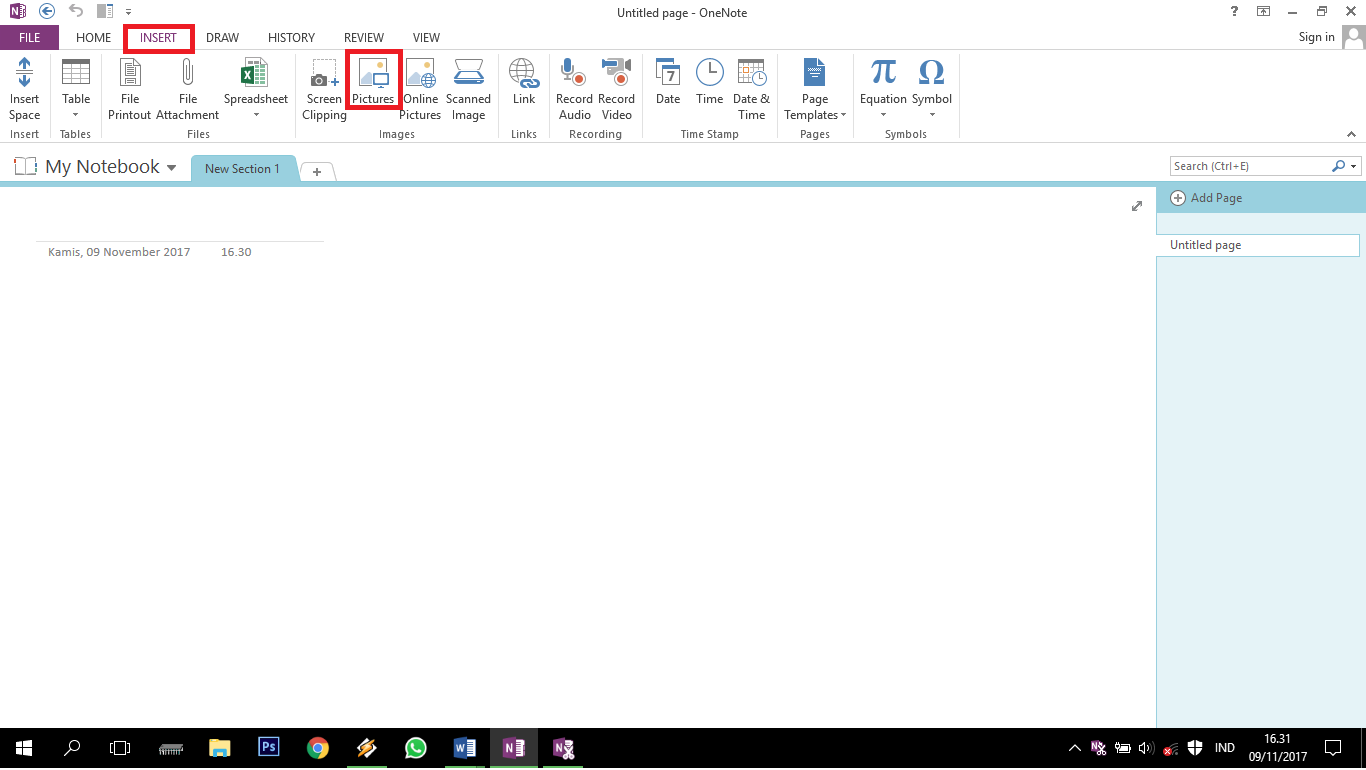Click in the Search (Ctrl+E) box
1366x770 pixels.
(x=1250, y=166)
